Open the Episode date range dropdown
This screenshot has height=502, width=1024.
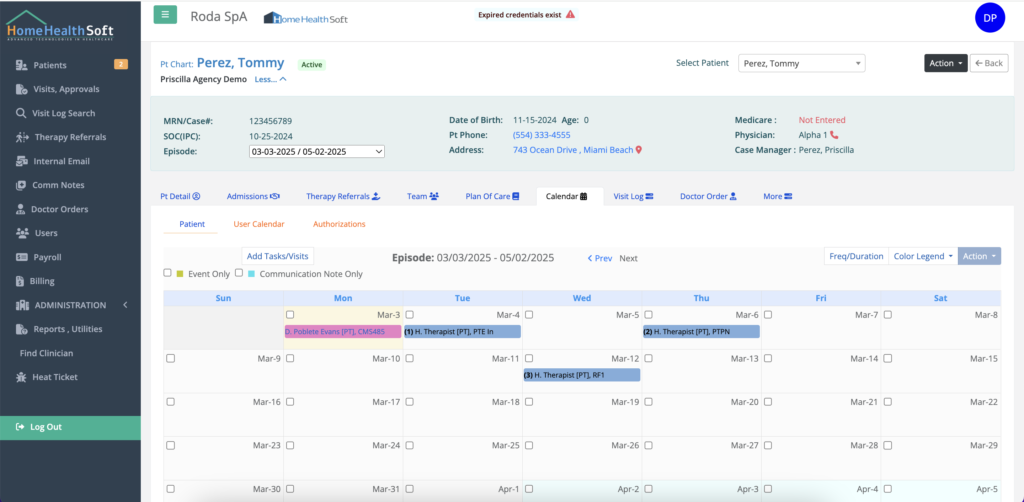(316, 151)
